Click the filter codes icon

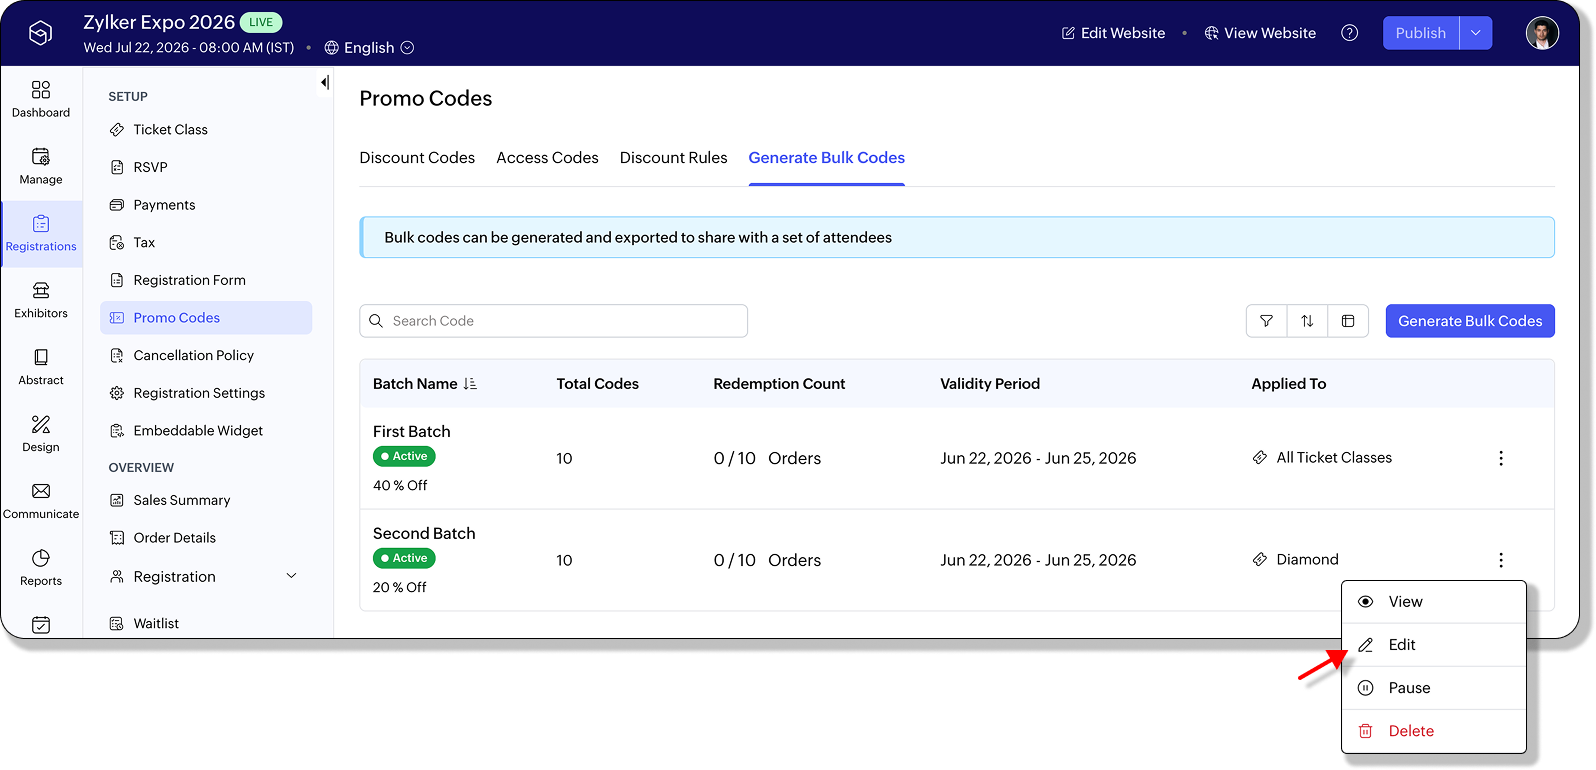[x=1267, y=321]
